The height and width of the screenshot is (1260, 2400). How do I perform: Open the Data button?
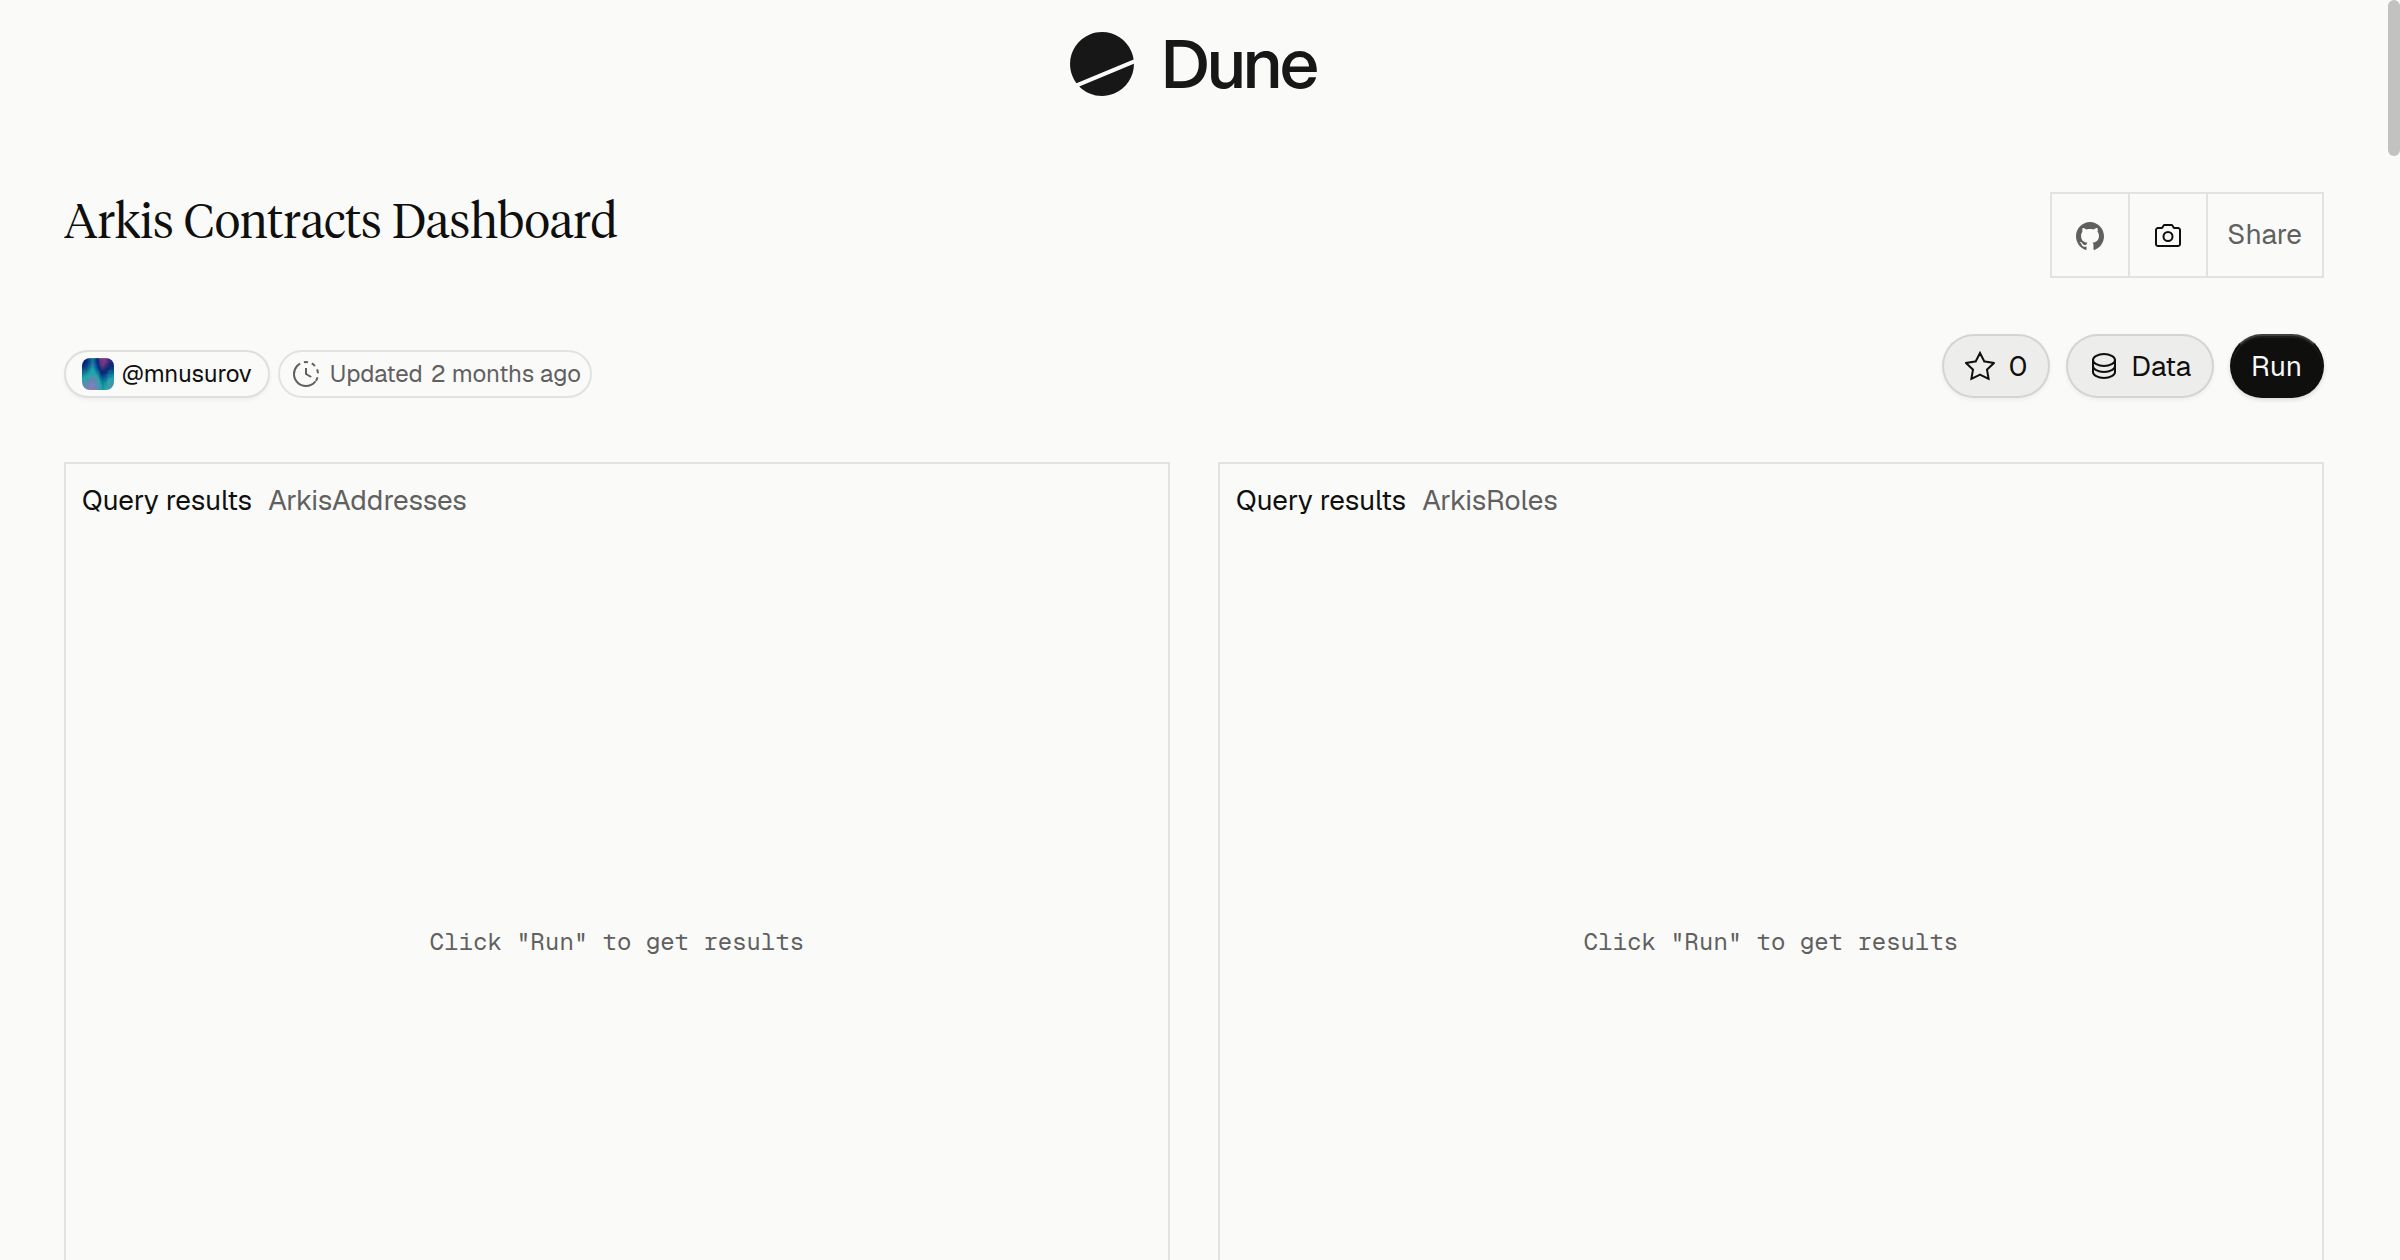click(x=2140, y=366)
